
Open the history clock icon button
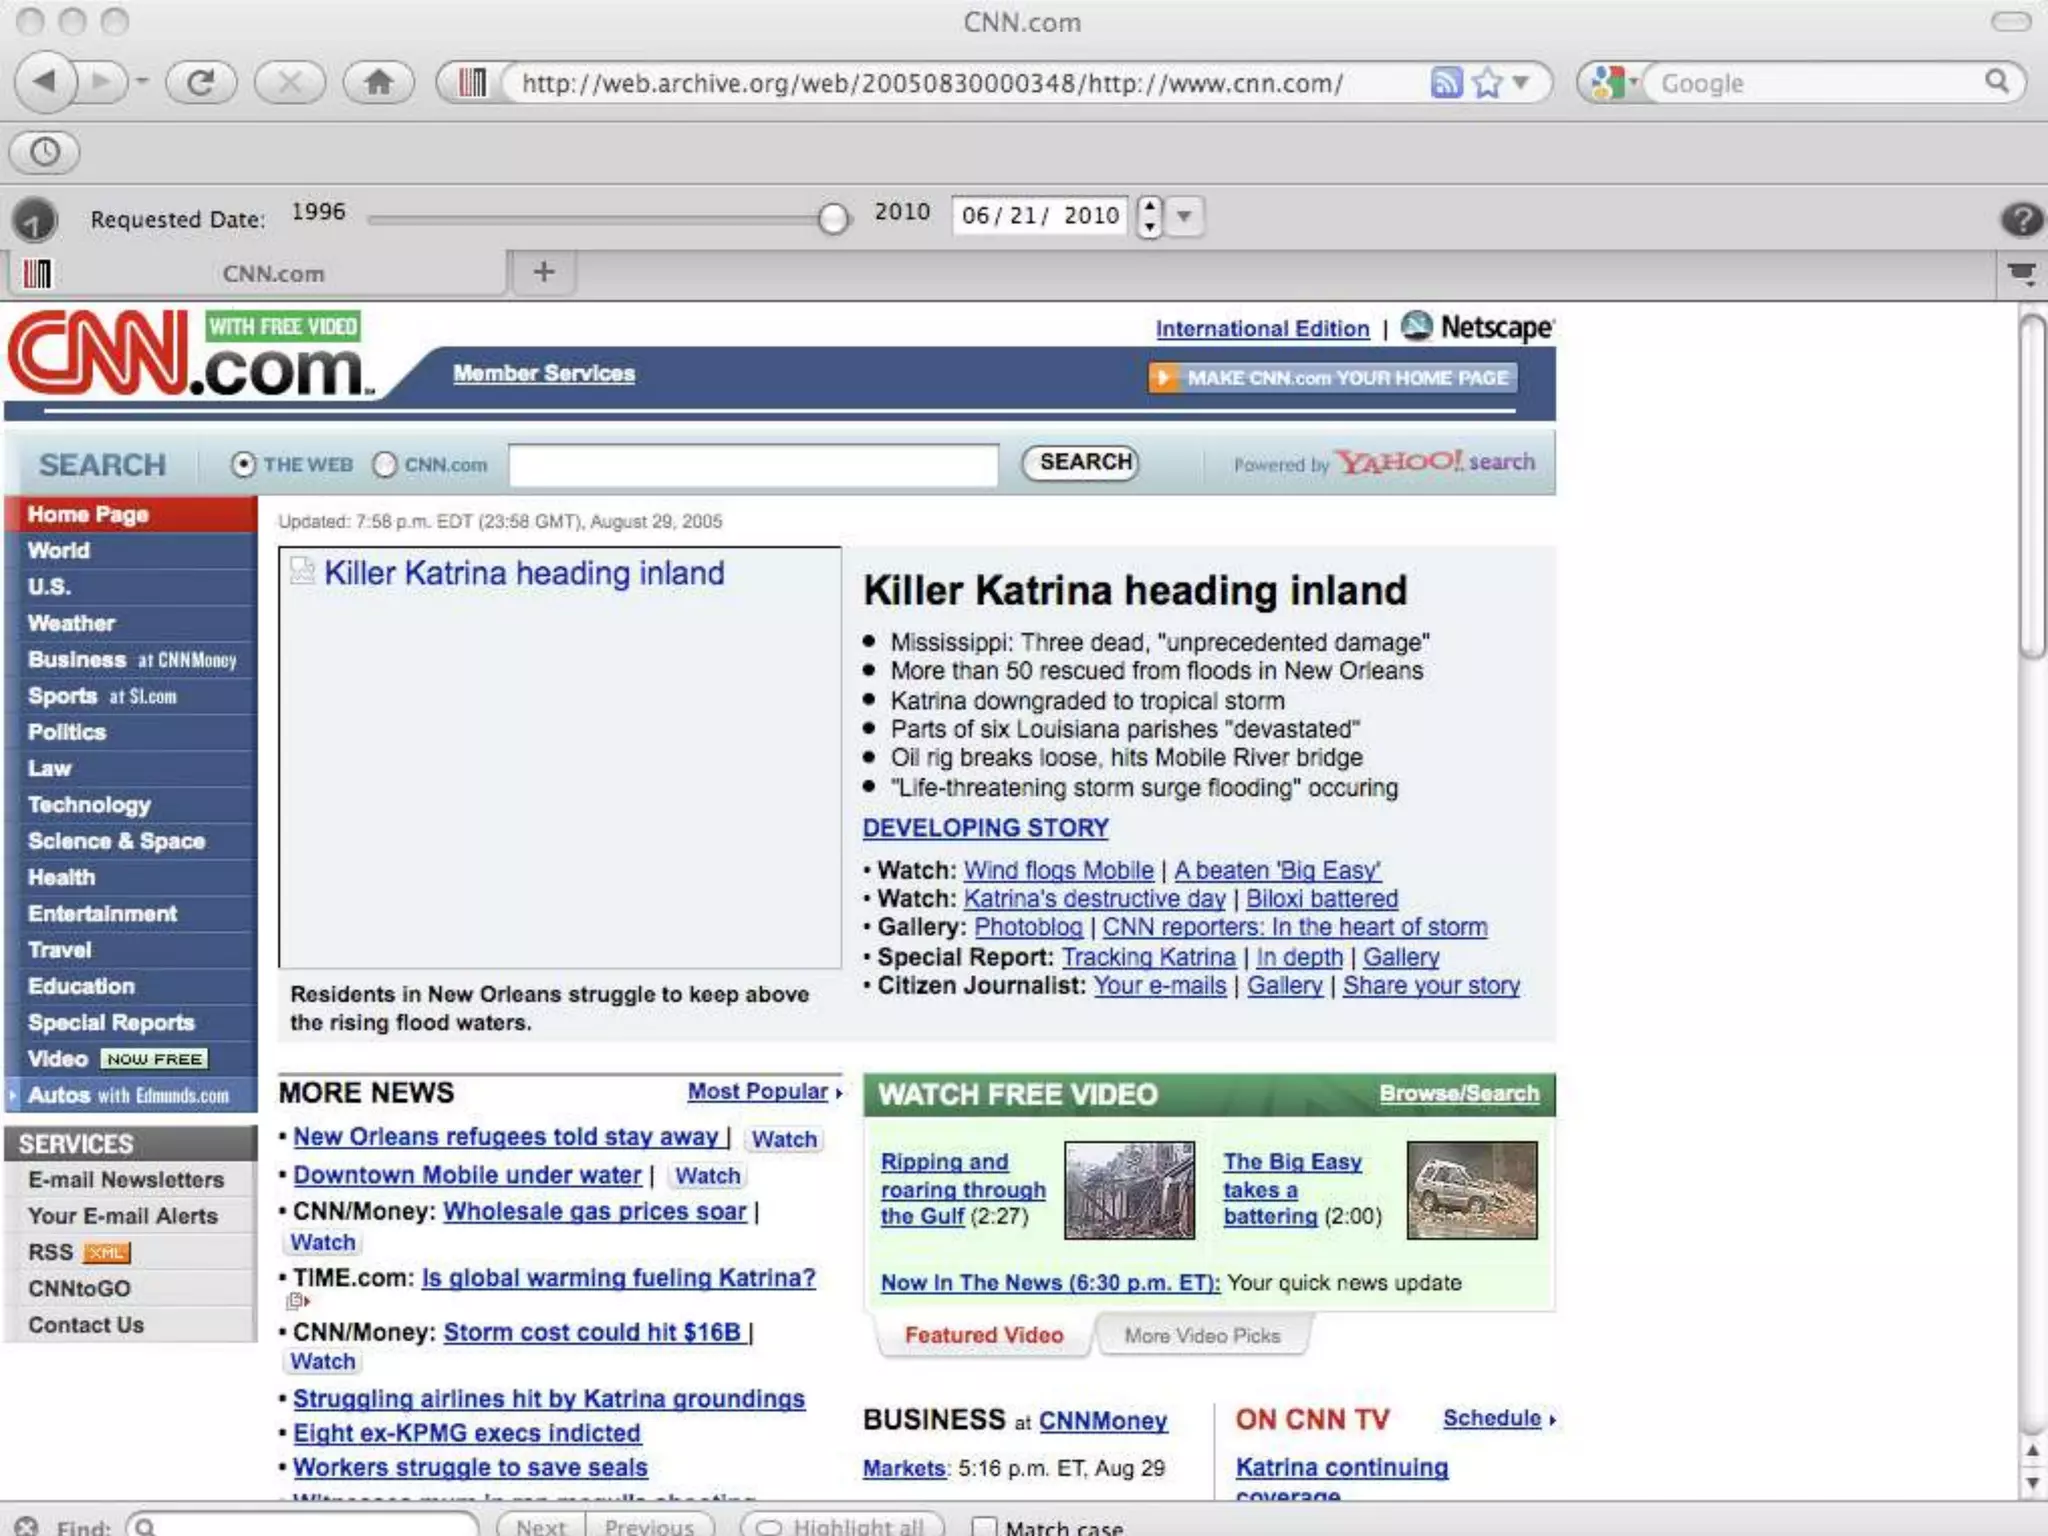(x=45, y=152)
